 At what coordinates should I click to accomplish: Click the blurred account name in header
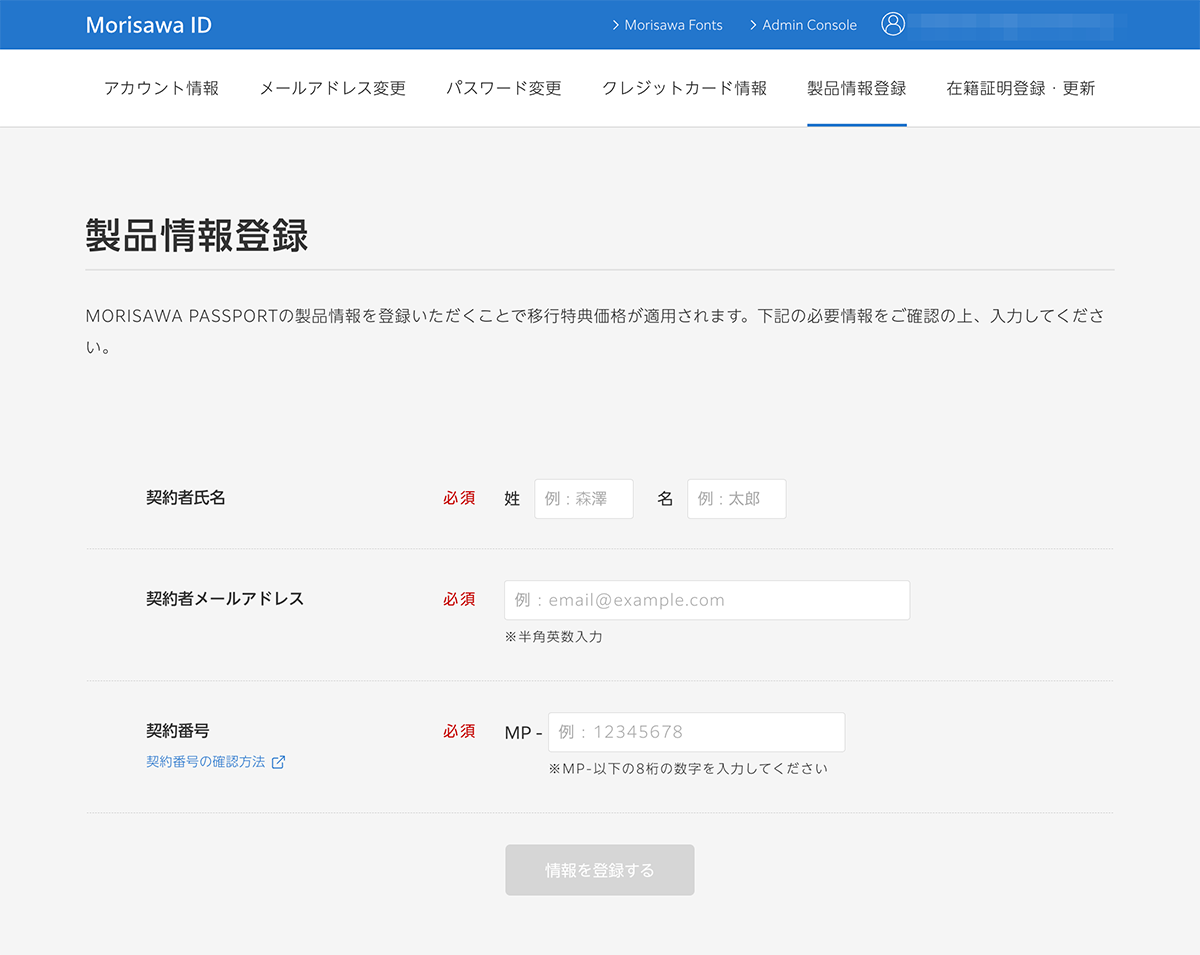tap(1016, 26)
